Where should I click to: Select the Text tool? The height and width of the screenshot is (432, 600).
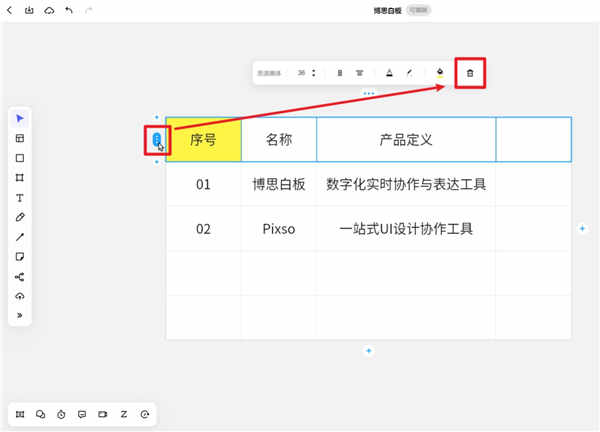click(x=20, y=198)
